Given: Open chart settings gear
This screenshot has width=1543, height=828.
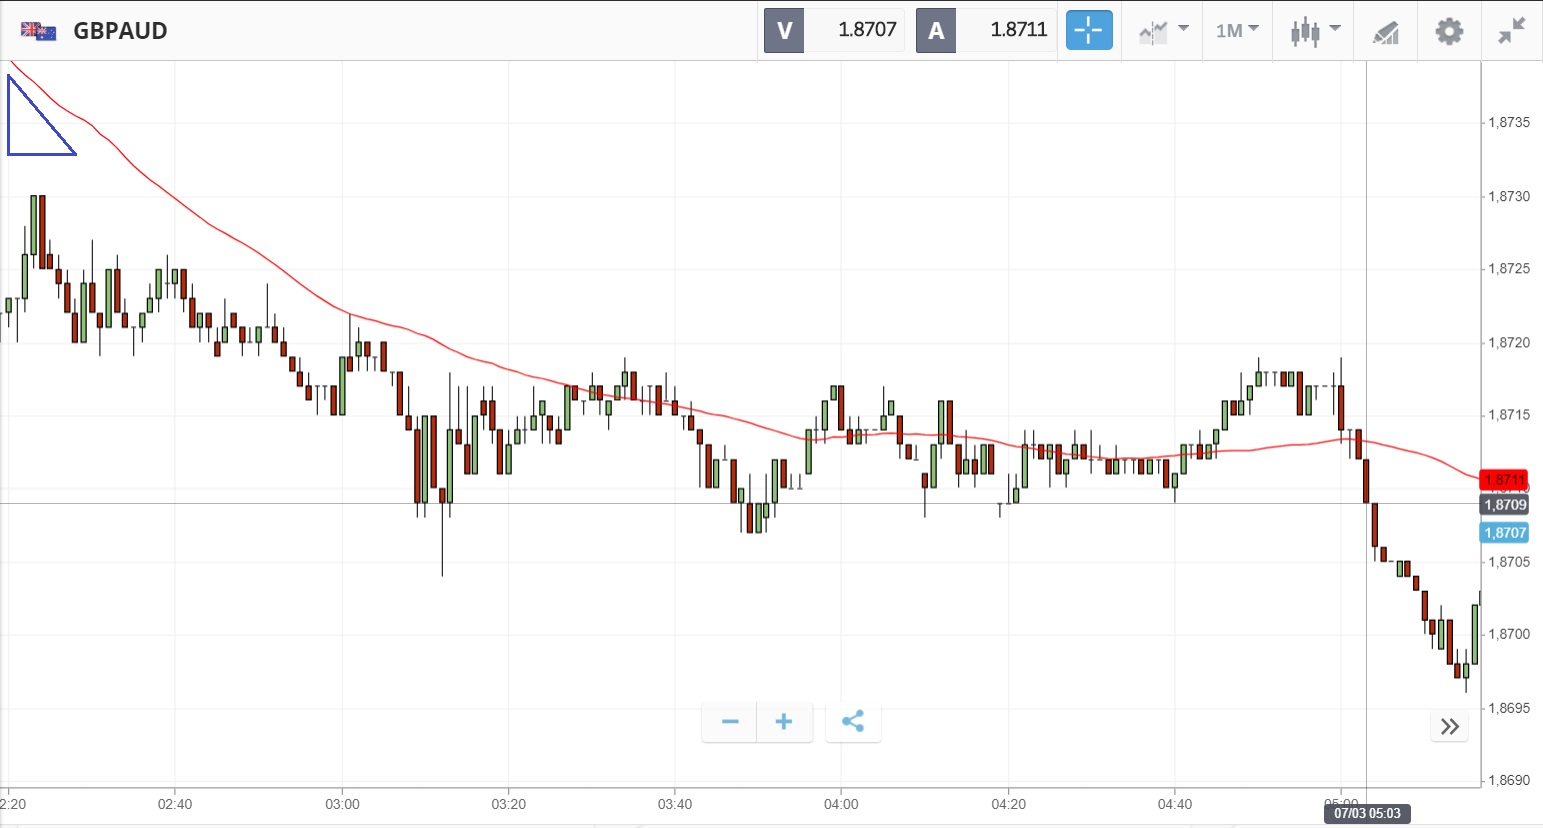Looking at the screenshot, I should pyautogui.click(x=1448, y=31).
